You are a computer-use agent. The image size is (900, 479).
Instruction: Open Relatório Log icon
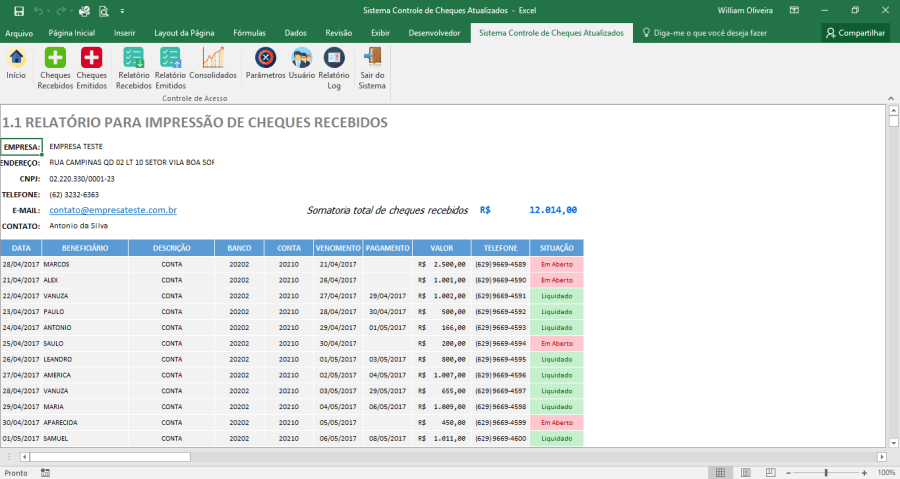(334, 58)
